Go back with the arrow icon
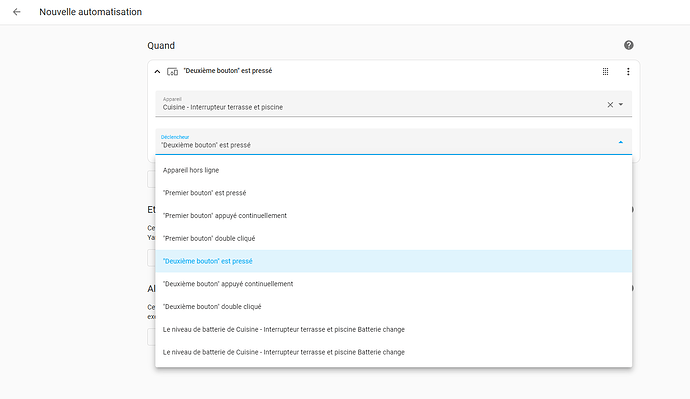This screenshot has height=399, width=690. (17, 12)
